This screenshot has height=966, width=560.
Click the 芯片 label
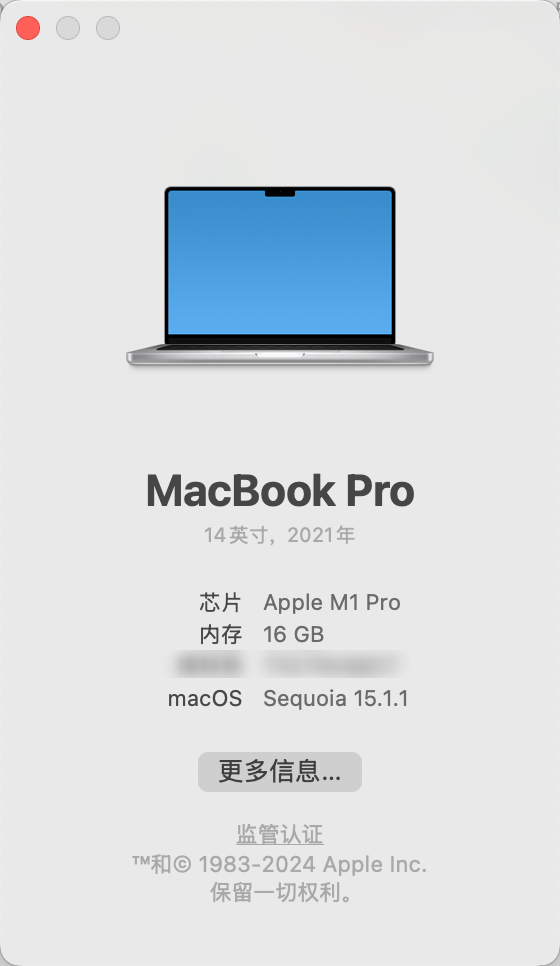point(220,603)
